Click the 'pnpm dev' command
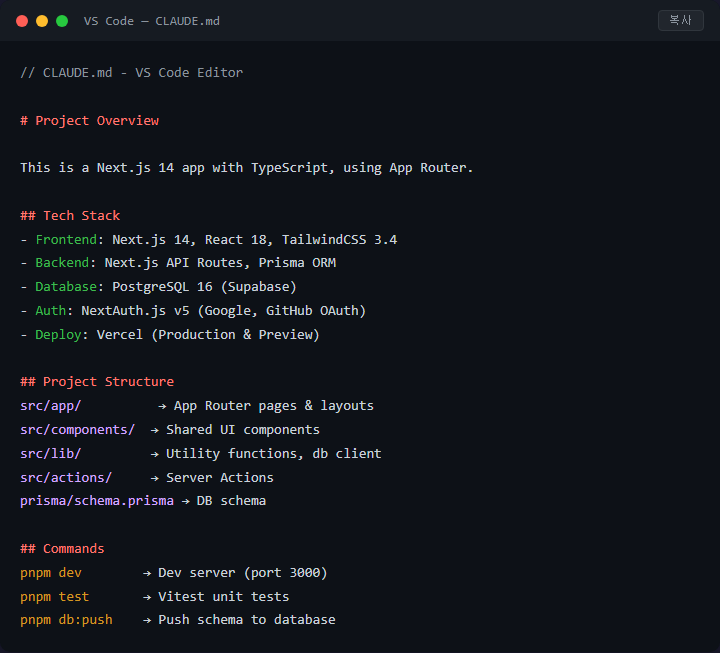 coord(51,573)
